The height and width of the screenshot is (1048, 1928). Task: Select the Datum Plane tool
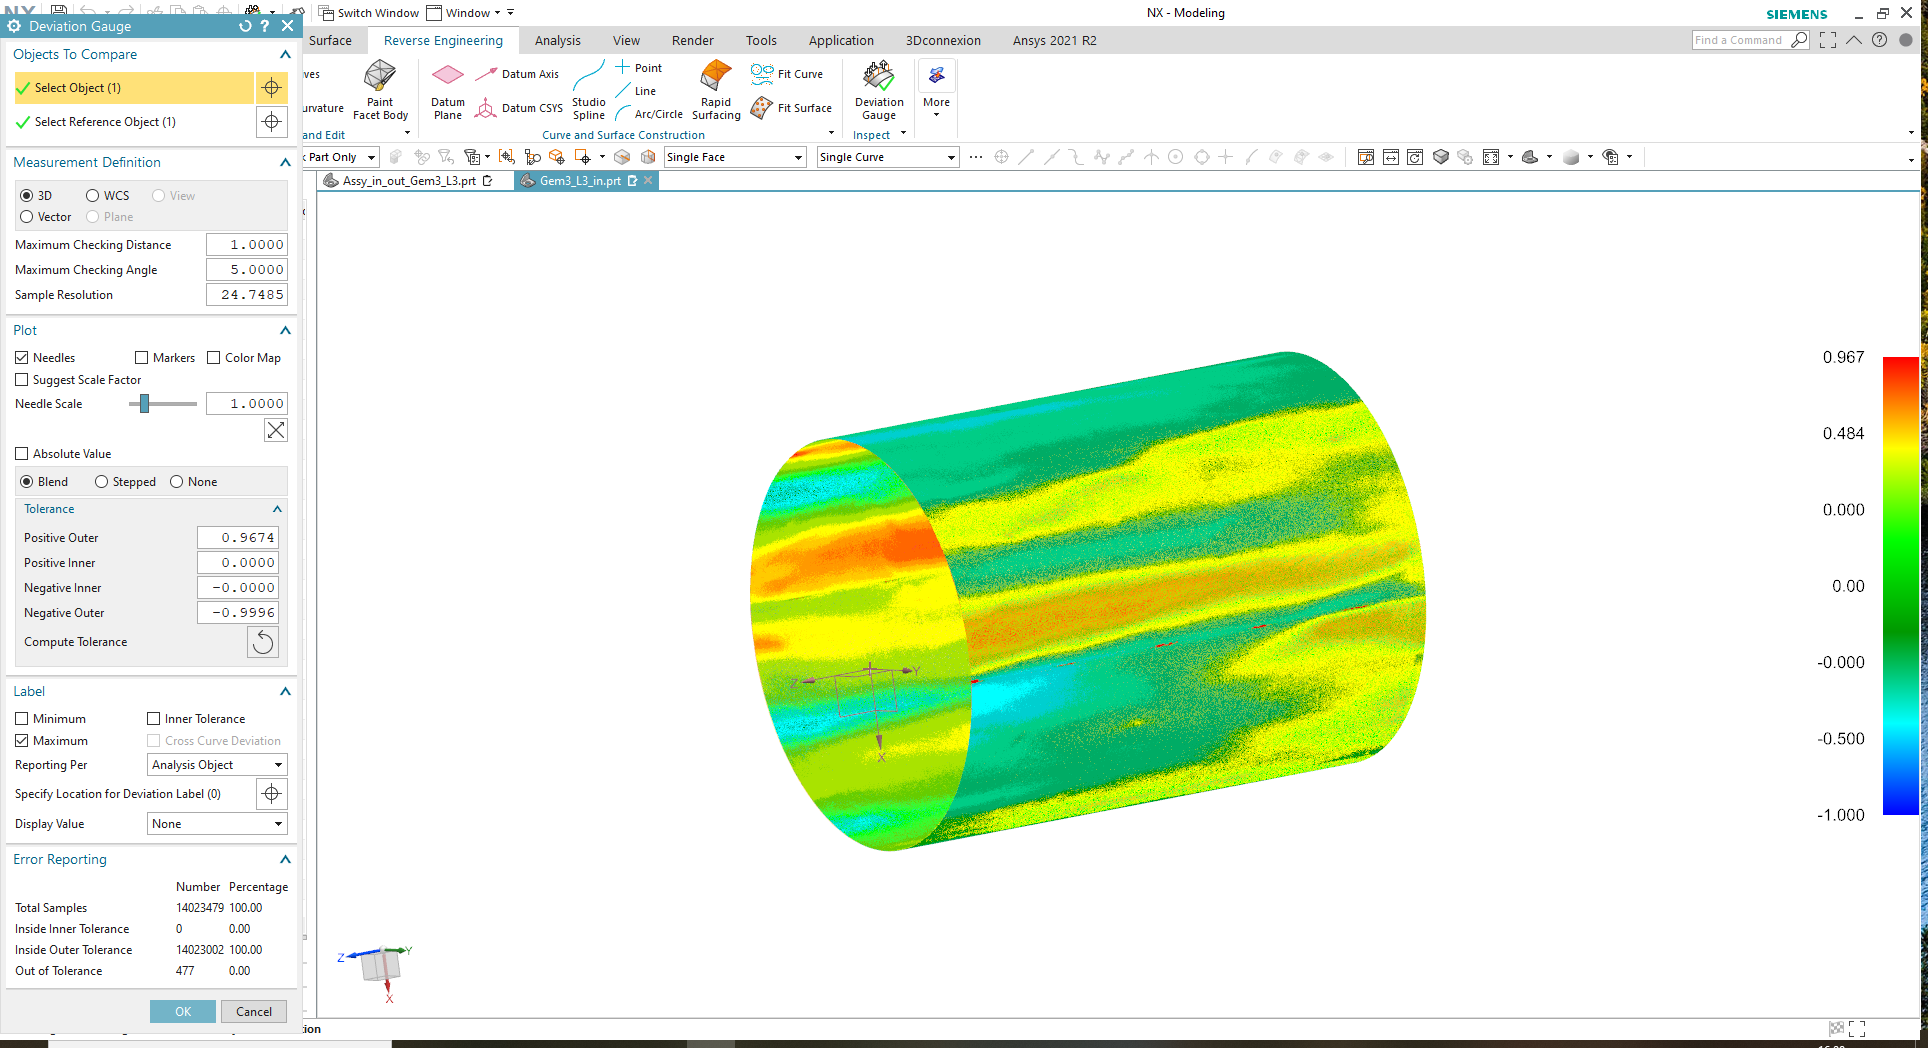pos(448,92)
